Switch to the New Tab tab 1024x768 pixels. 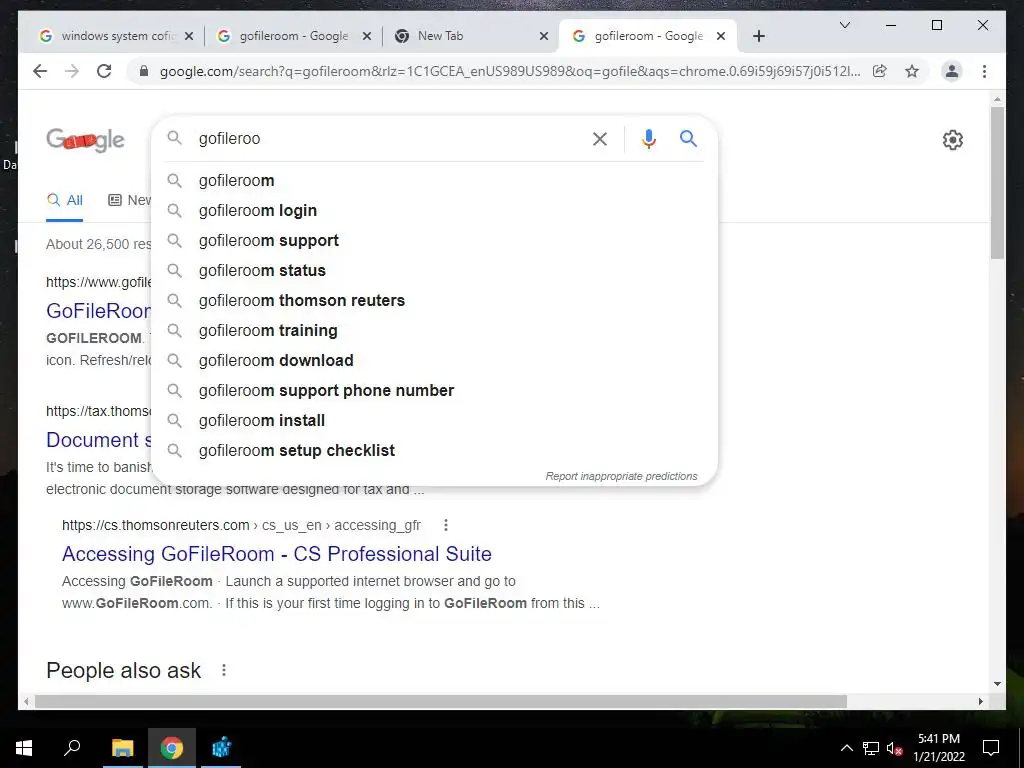[x=470, y=36]
